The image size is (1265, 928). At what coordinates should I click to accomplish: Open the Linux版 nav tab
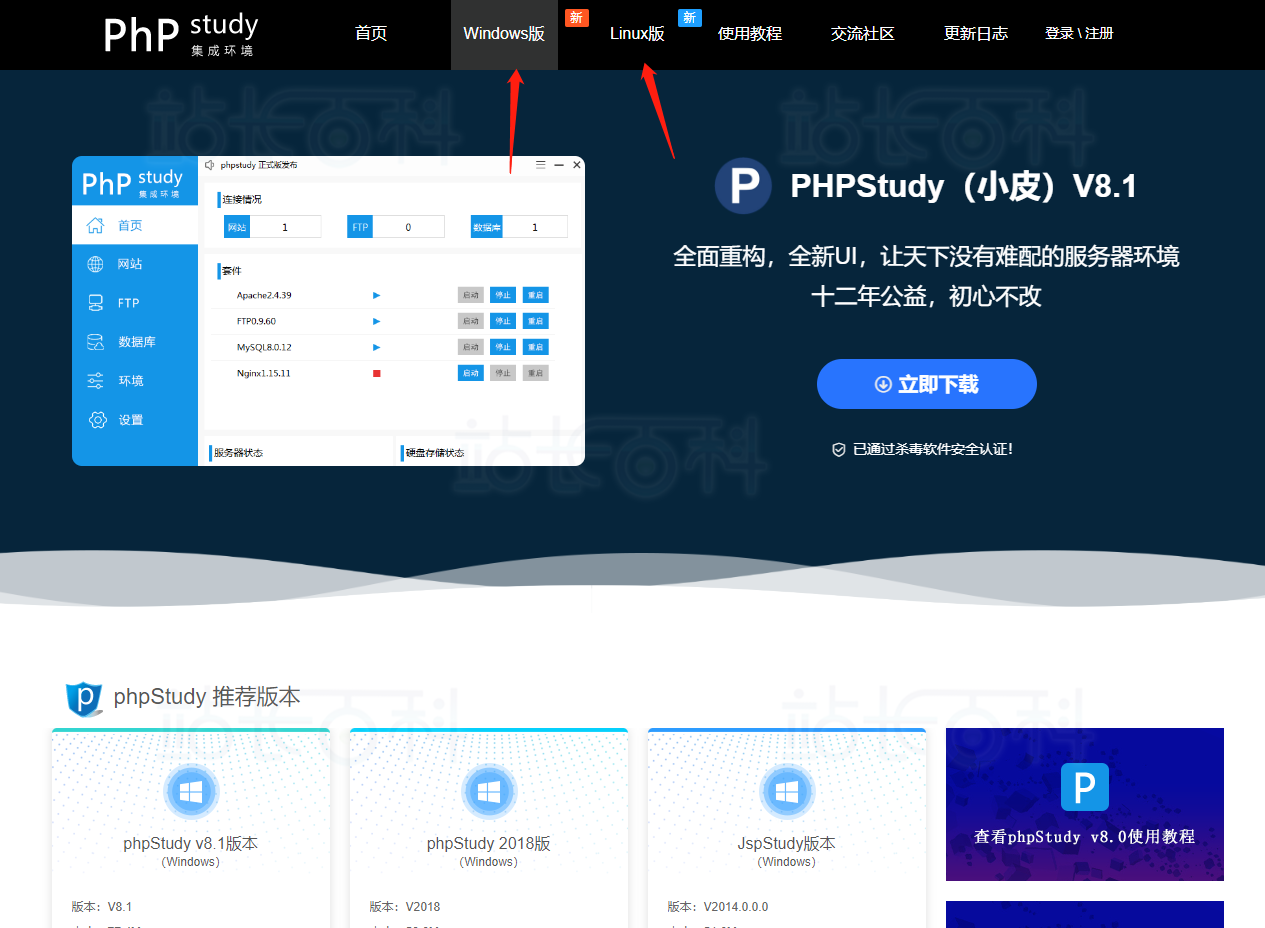[637, 33]
